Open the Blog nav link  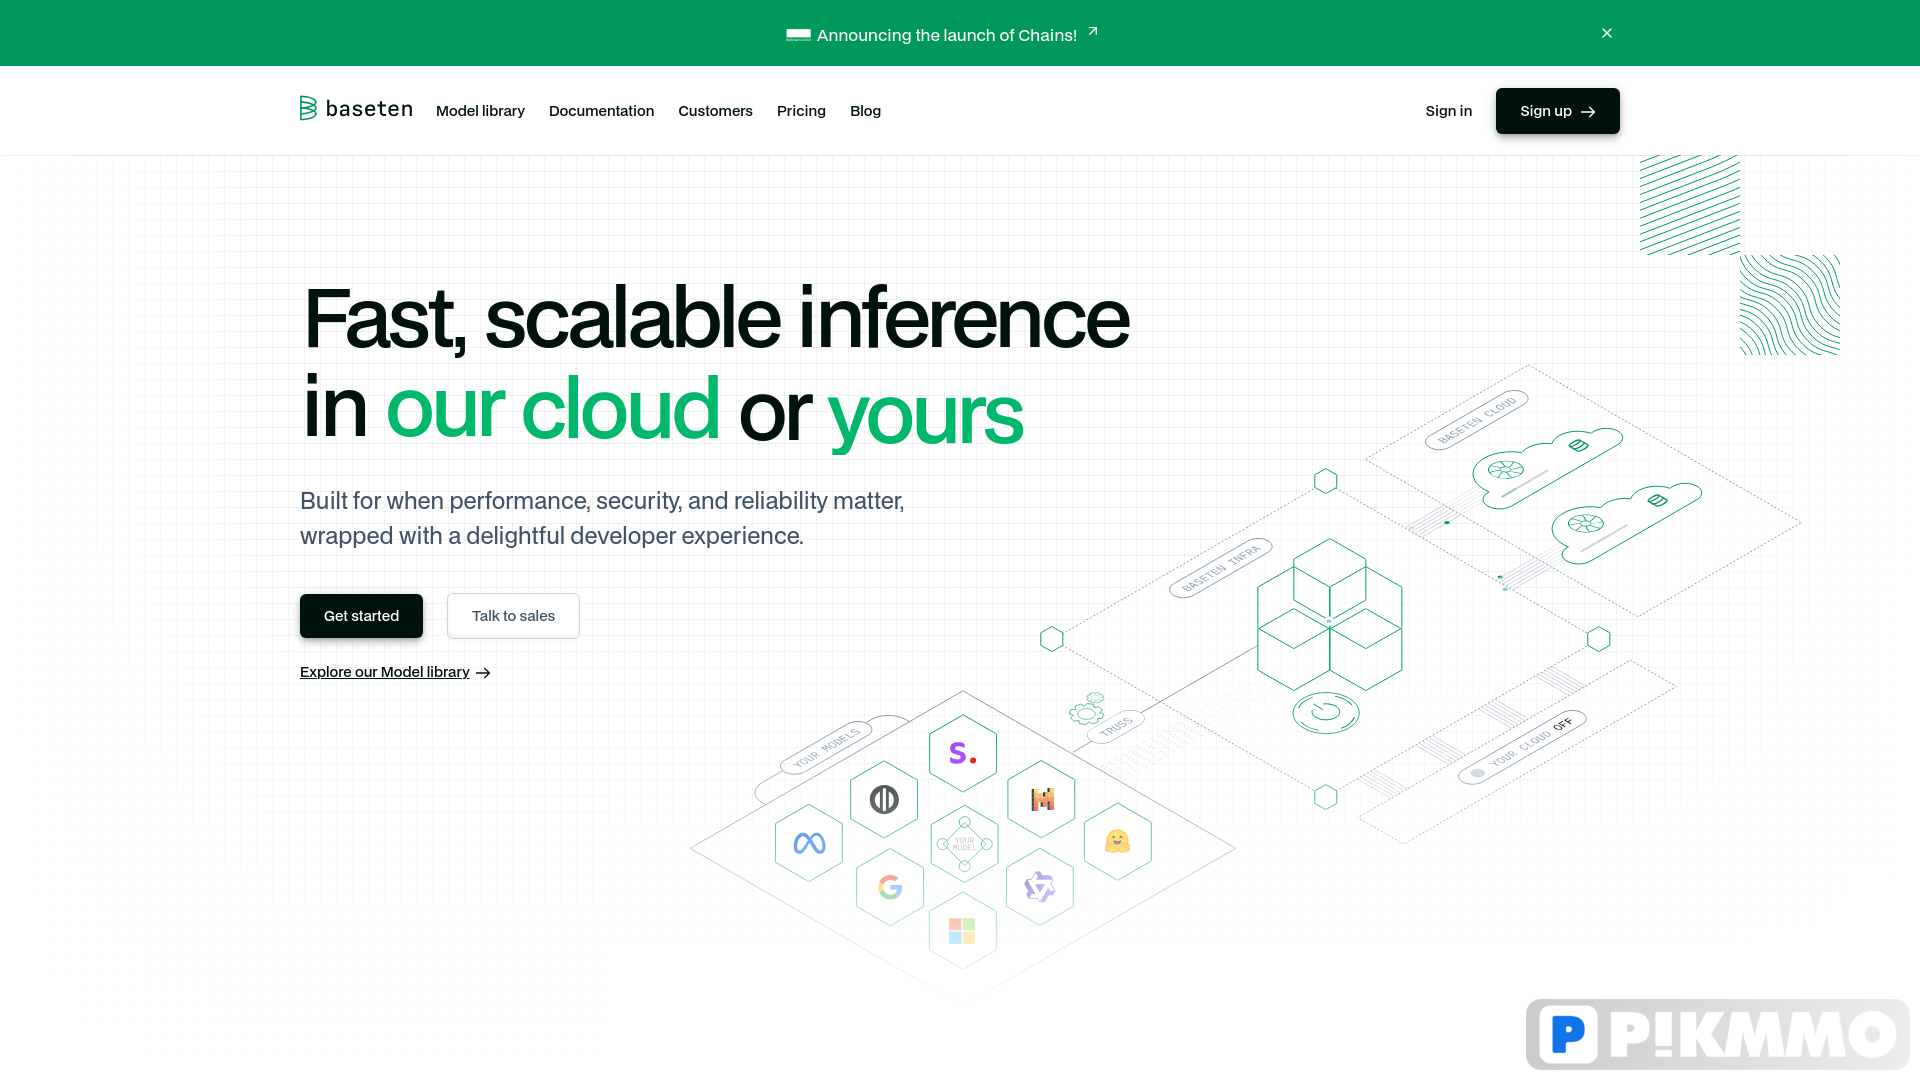click(x=865, y=111)
